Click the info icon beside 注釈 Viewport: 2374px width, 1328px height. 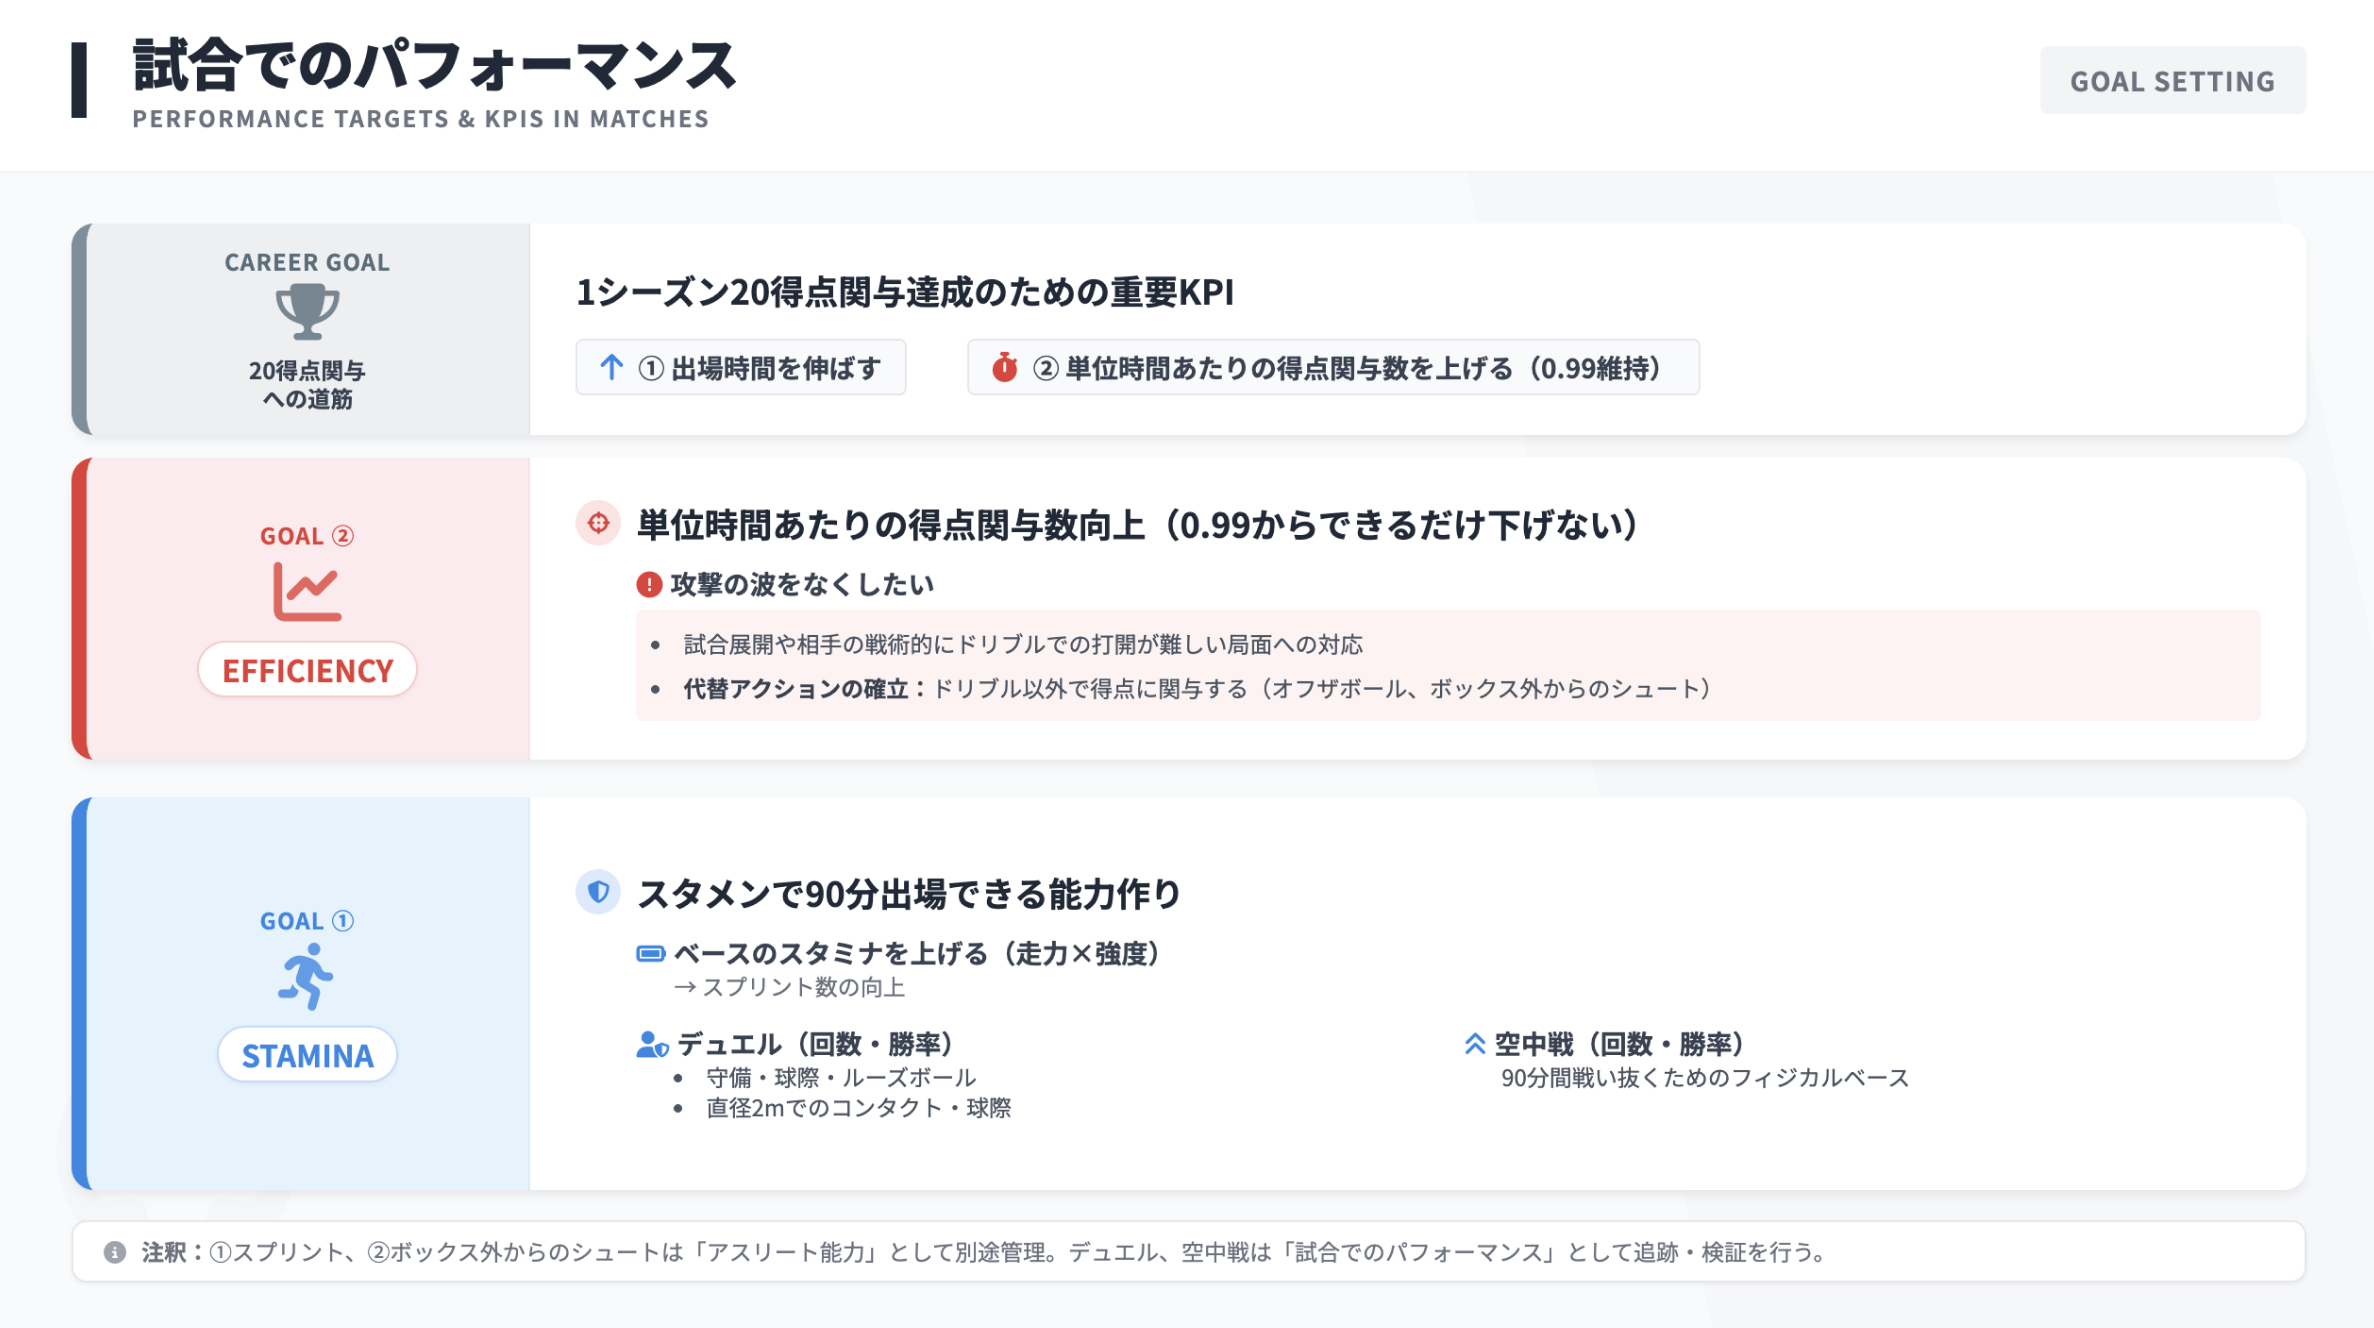point(115,1252)
